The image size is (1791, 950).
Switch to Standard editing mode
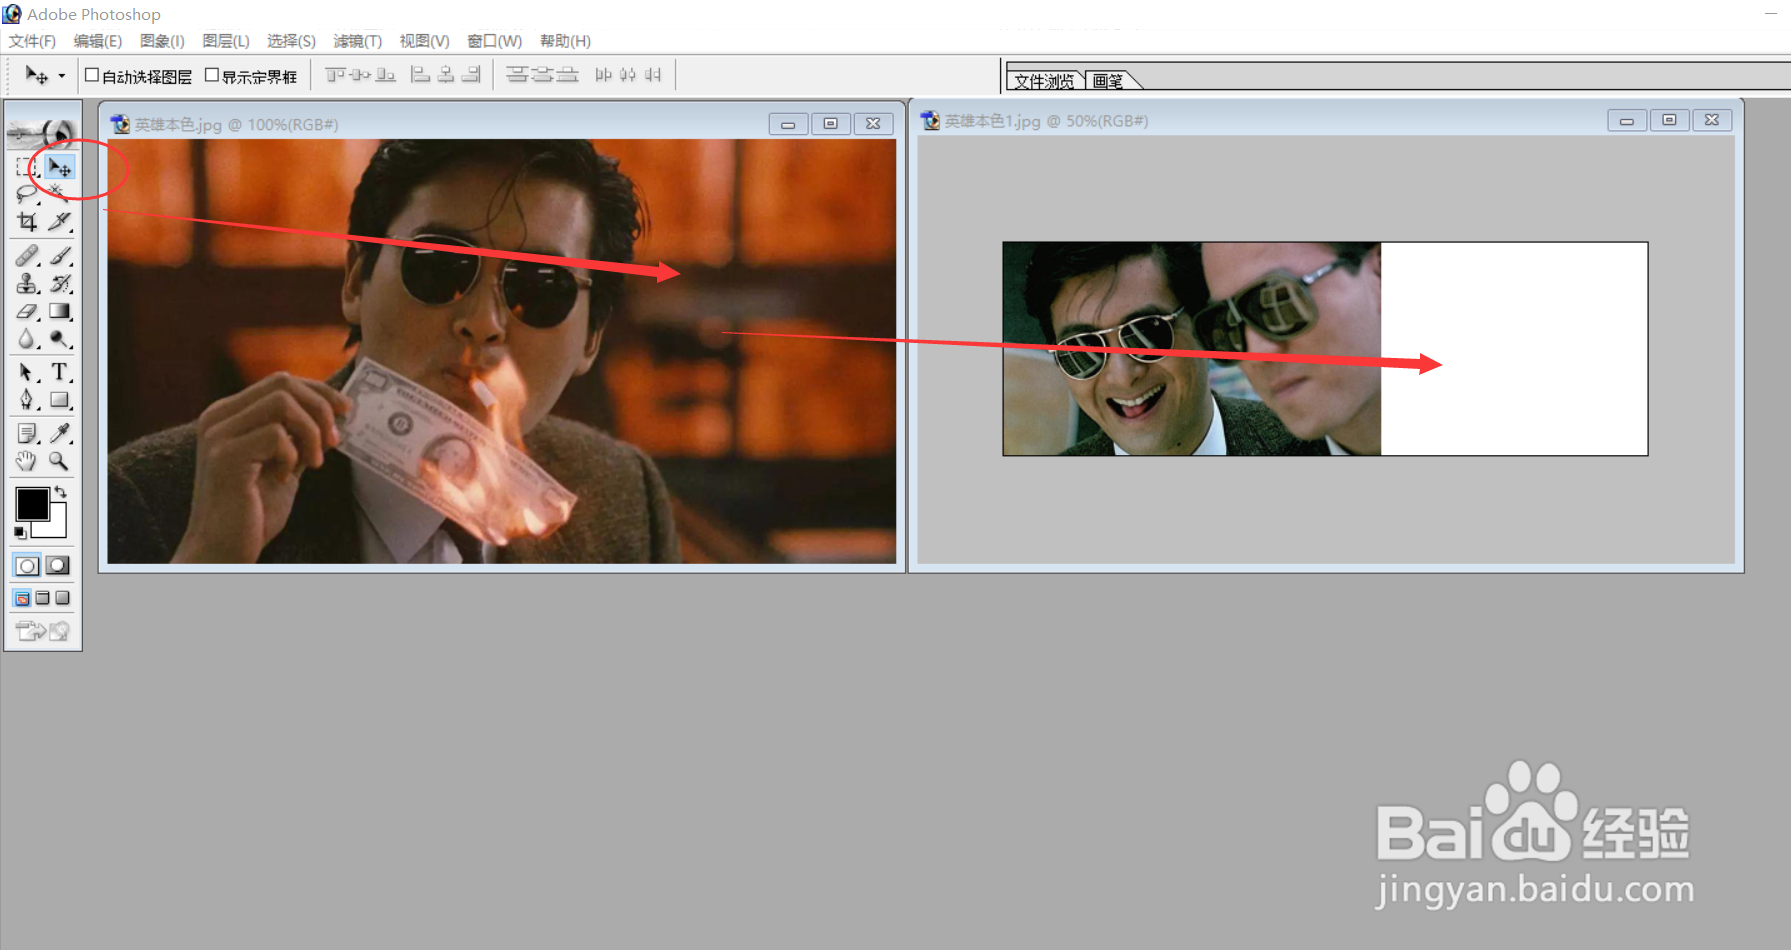click(x=27, y=566)
